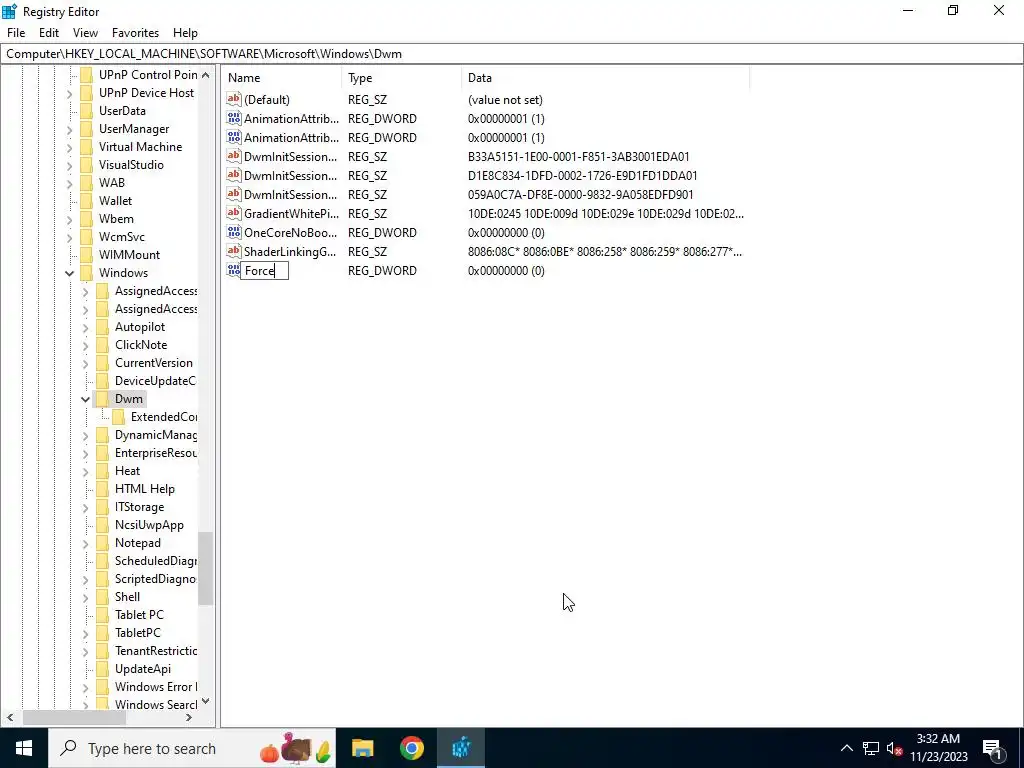Click the DWORD icon of the Force value
This screenshot has width=1024, height=768.
coord(233,270)
